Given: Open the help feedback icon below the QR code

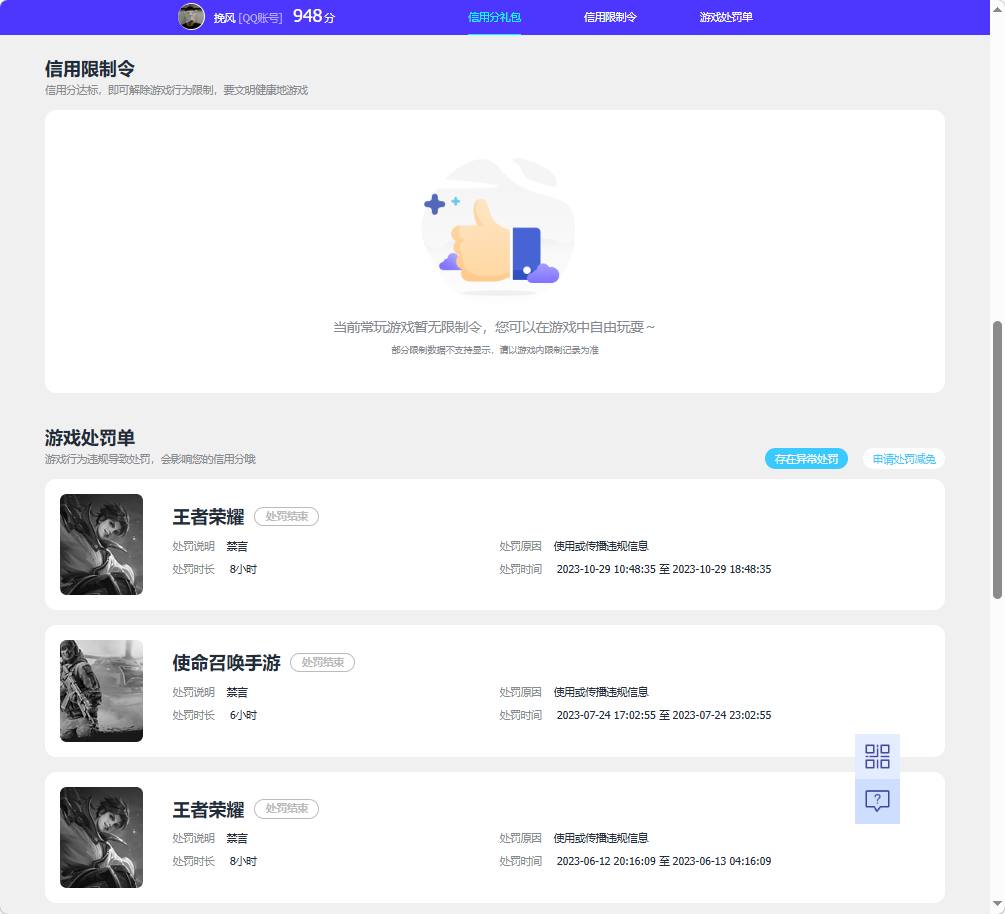Looking at the screenshot, I should click(877, 800).
